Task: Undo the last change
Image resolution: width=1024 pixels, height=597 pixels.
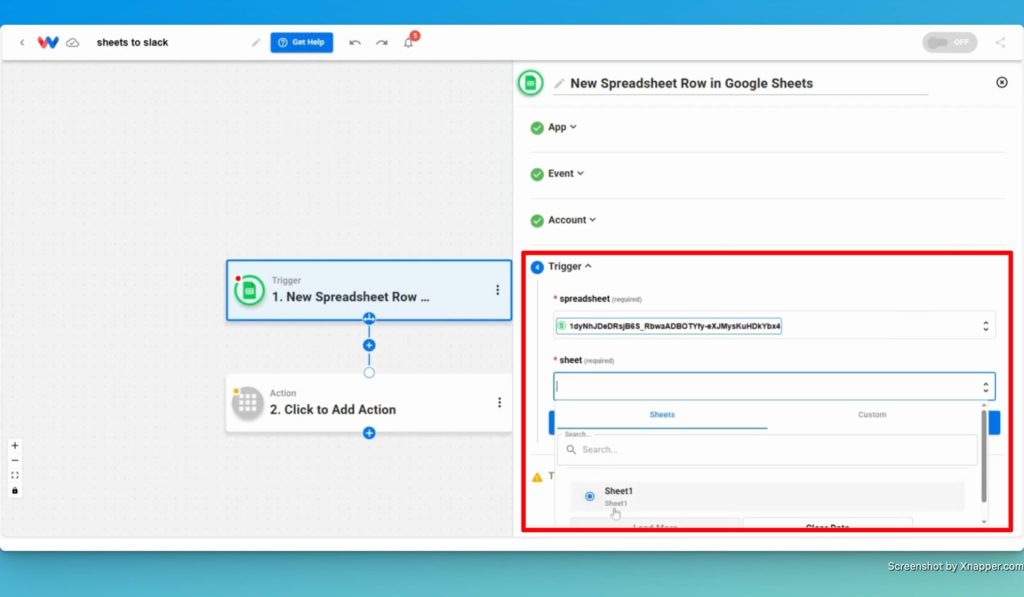Action: [x=355, y=42]
